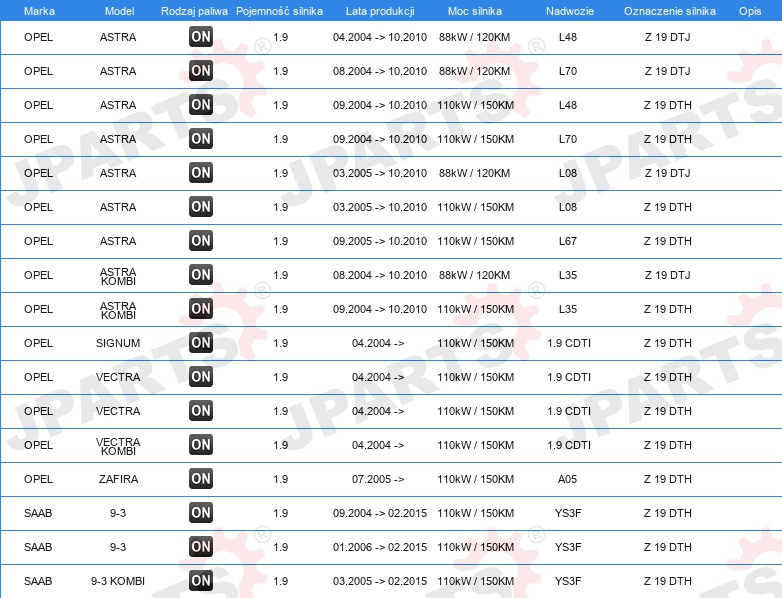This screenshot has width=782, height=598.
Task: Click the Lata produkcji column header
Action: click(x=380, y=11)
